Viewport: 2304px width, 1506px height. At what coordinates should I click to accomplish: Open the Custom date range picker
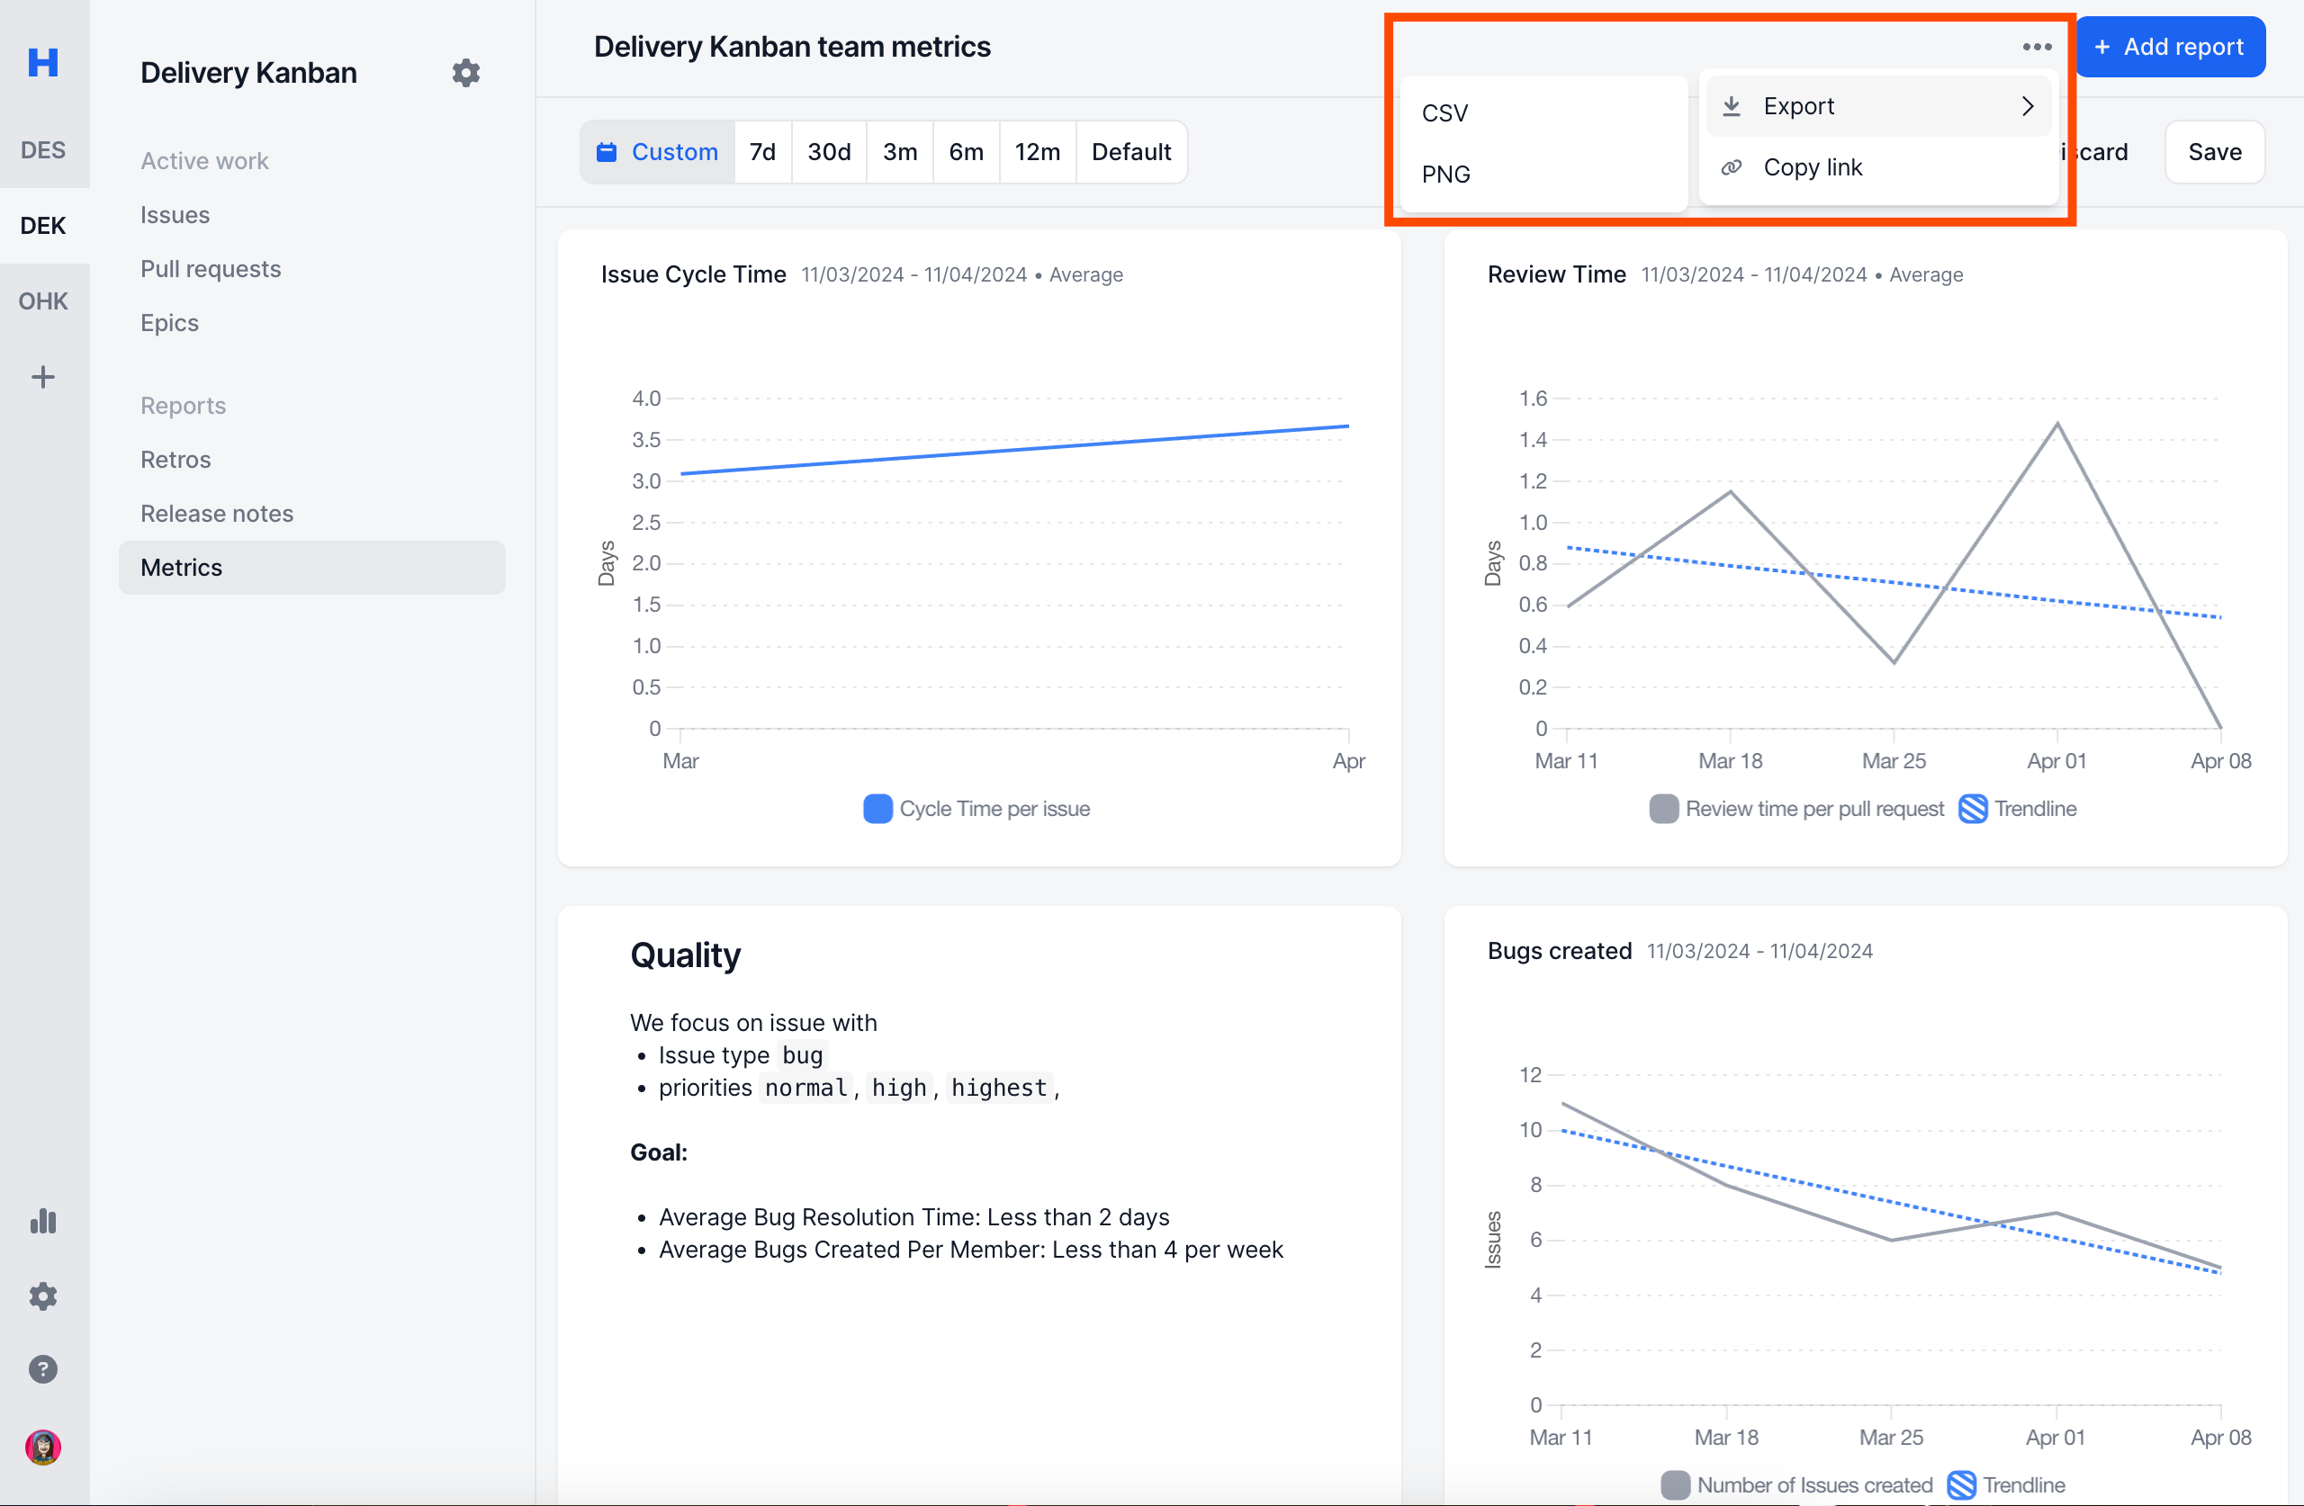click(657, 152)
